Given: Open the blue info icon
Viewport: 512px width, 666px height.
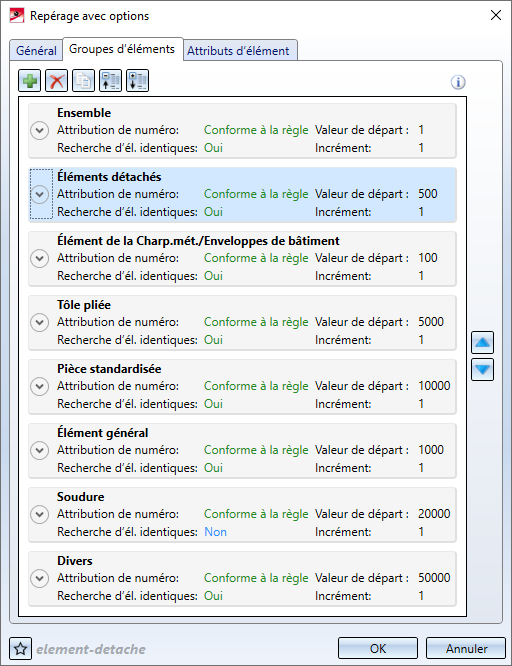Looking at the screenshot, I should pos(458,82).
